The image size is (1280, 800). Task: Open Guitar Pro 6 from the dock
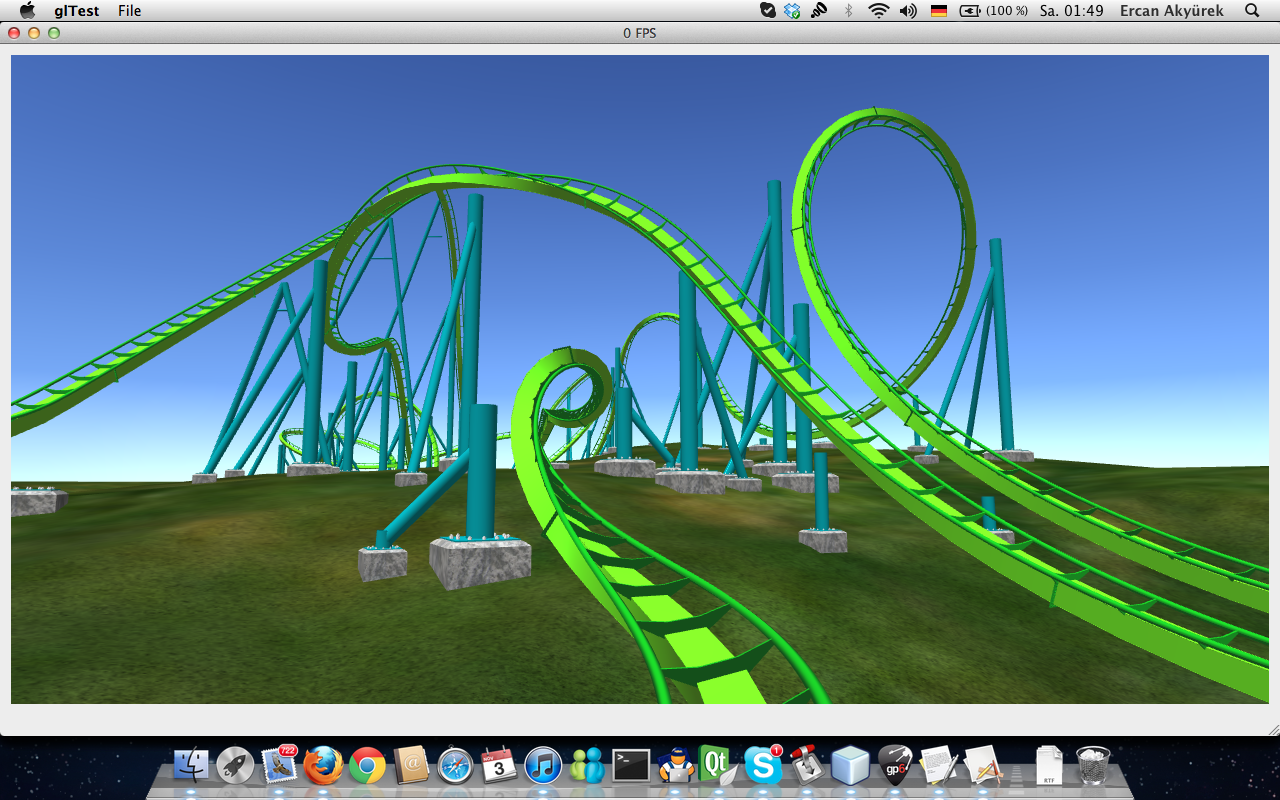point(894,766)
